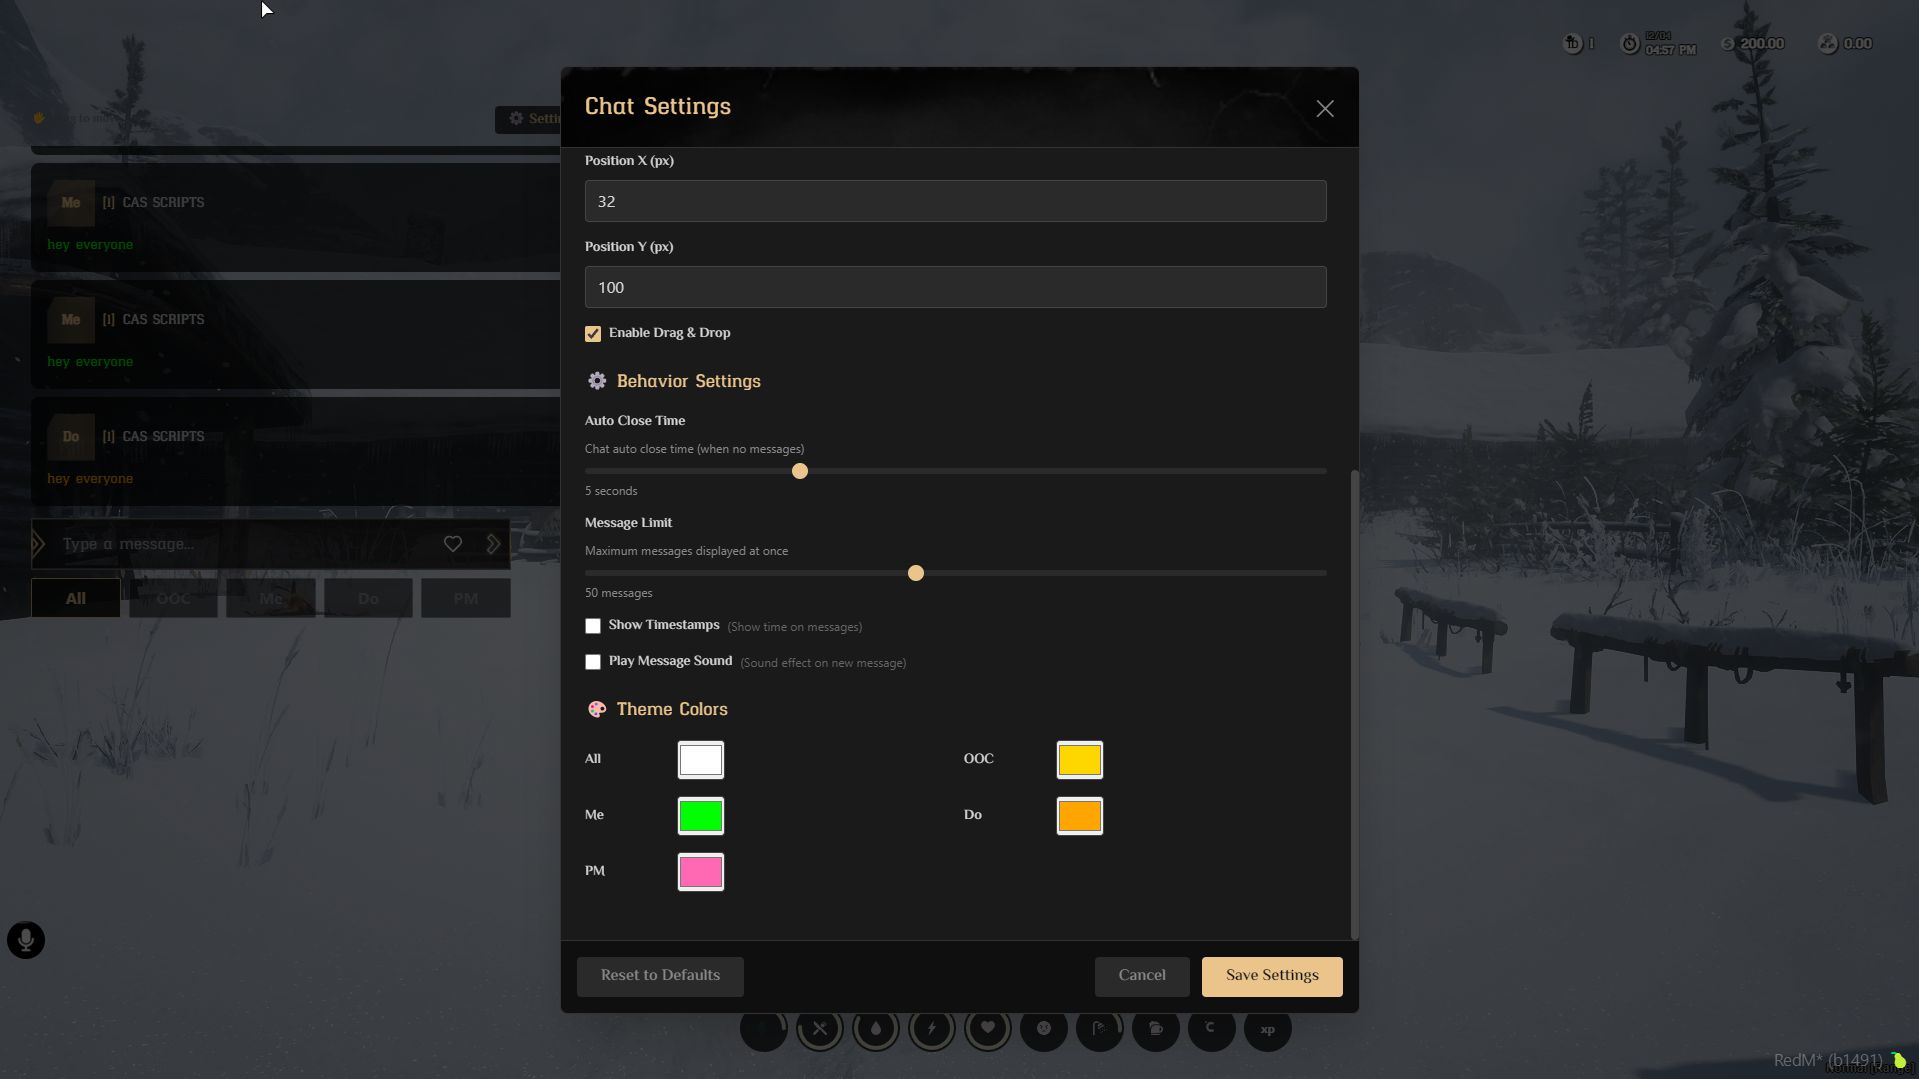Enable Play Message Sound checkbox
Image resolution: width=1919 pixels, height=1079 pixels.
593,662
